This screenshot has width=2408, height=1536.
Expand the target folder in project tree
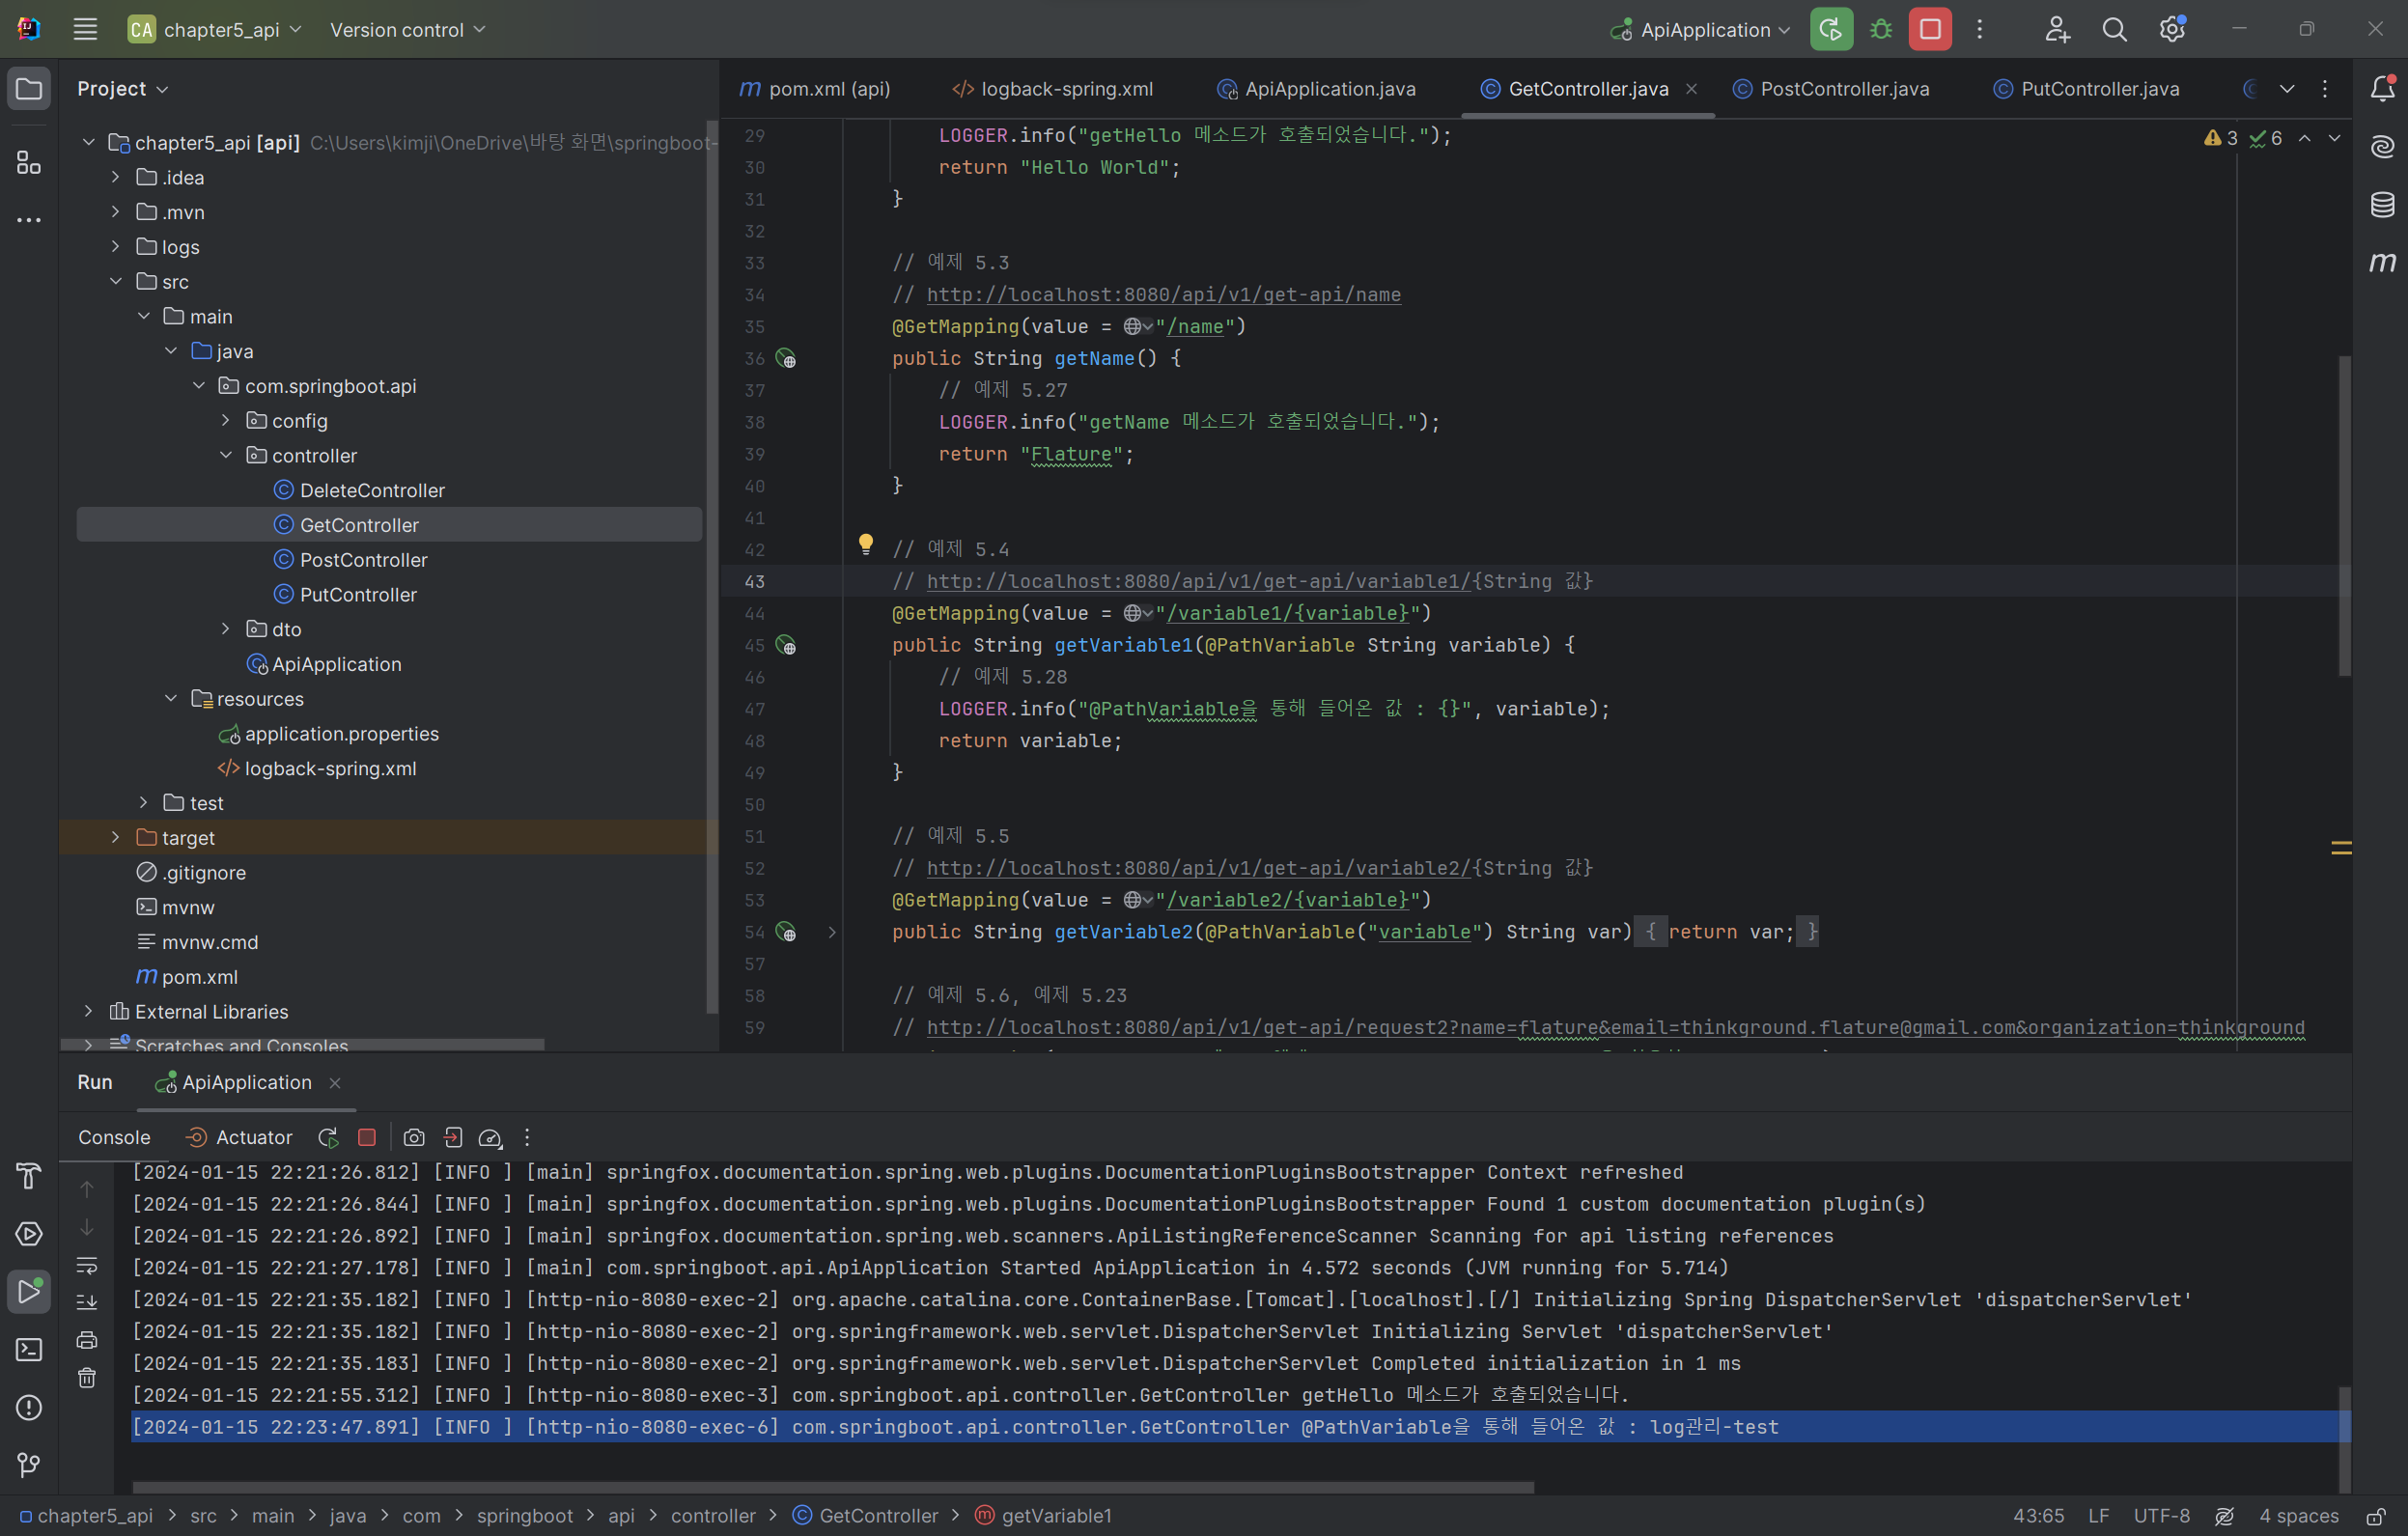click(x=115, y=838)
